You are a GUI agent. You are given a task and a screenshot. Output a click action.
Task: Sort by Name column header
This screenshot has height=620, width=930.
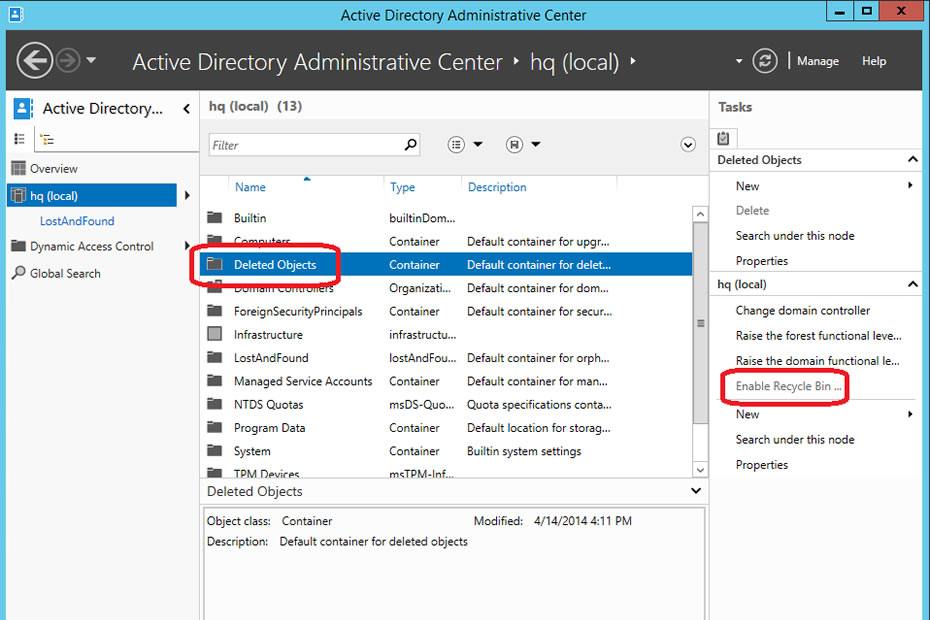pyautogui.click(x=250, y=187)
